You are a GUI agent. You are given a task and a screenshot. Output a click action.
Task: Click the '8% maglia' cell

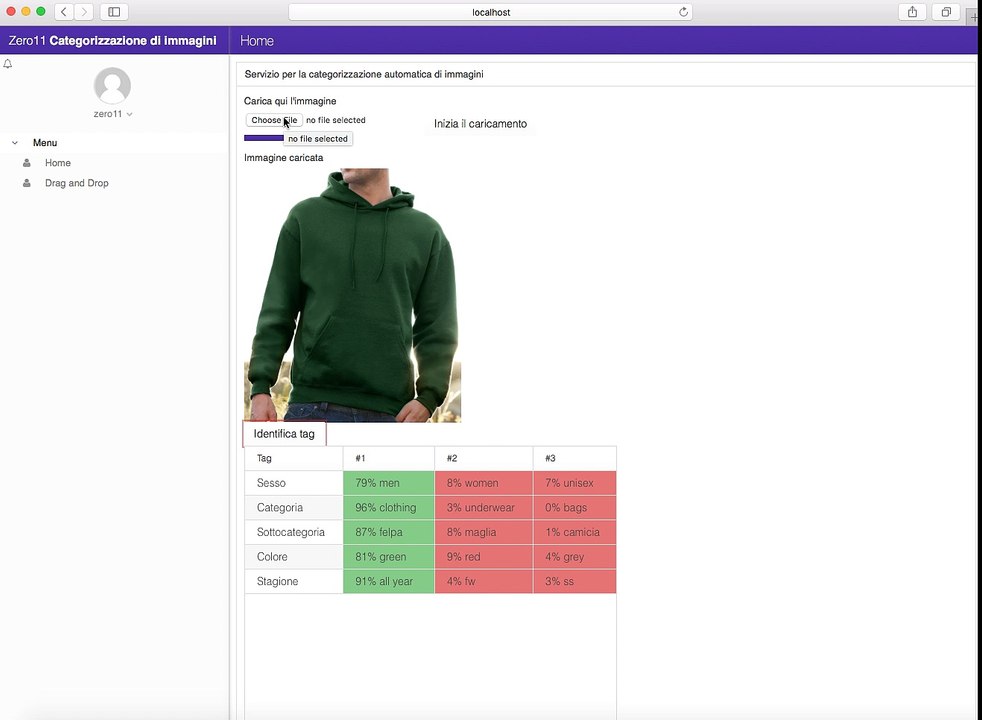483,532
